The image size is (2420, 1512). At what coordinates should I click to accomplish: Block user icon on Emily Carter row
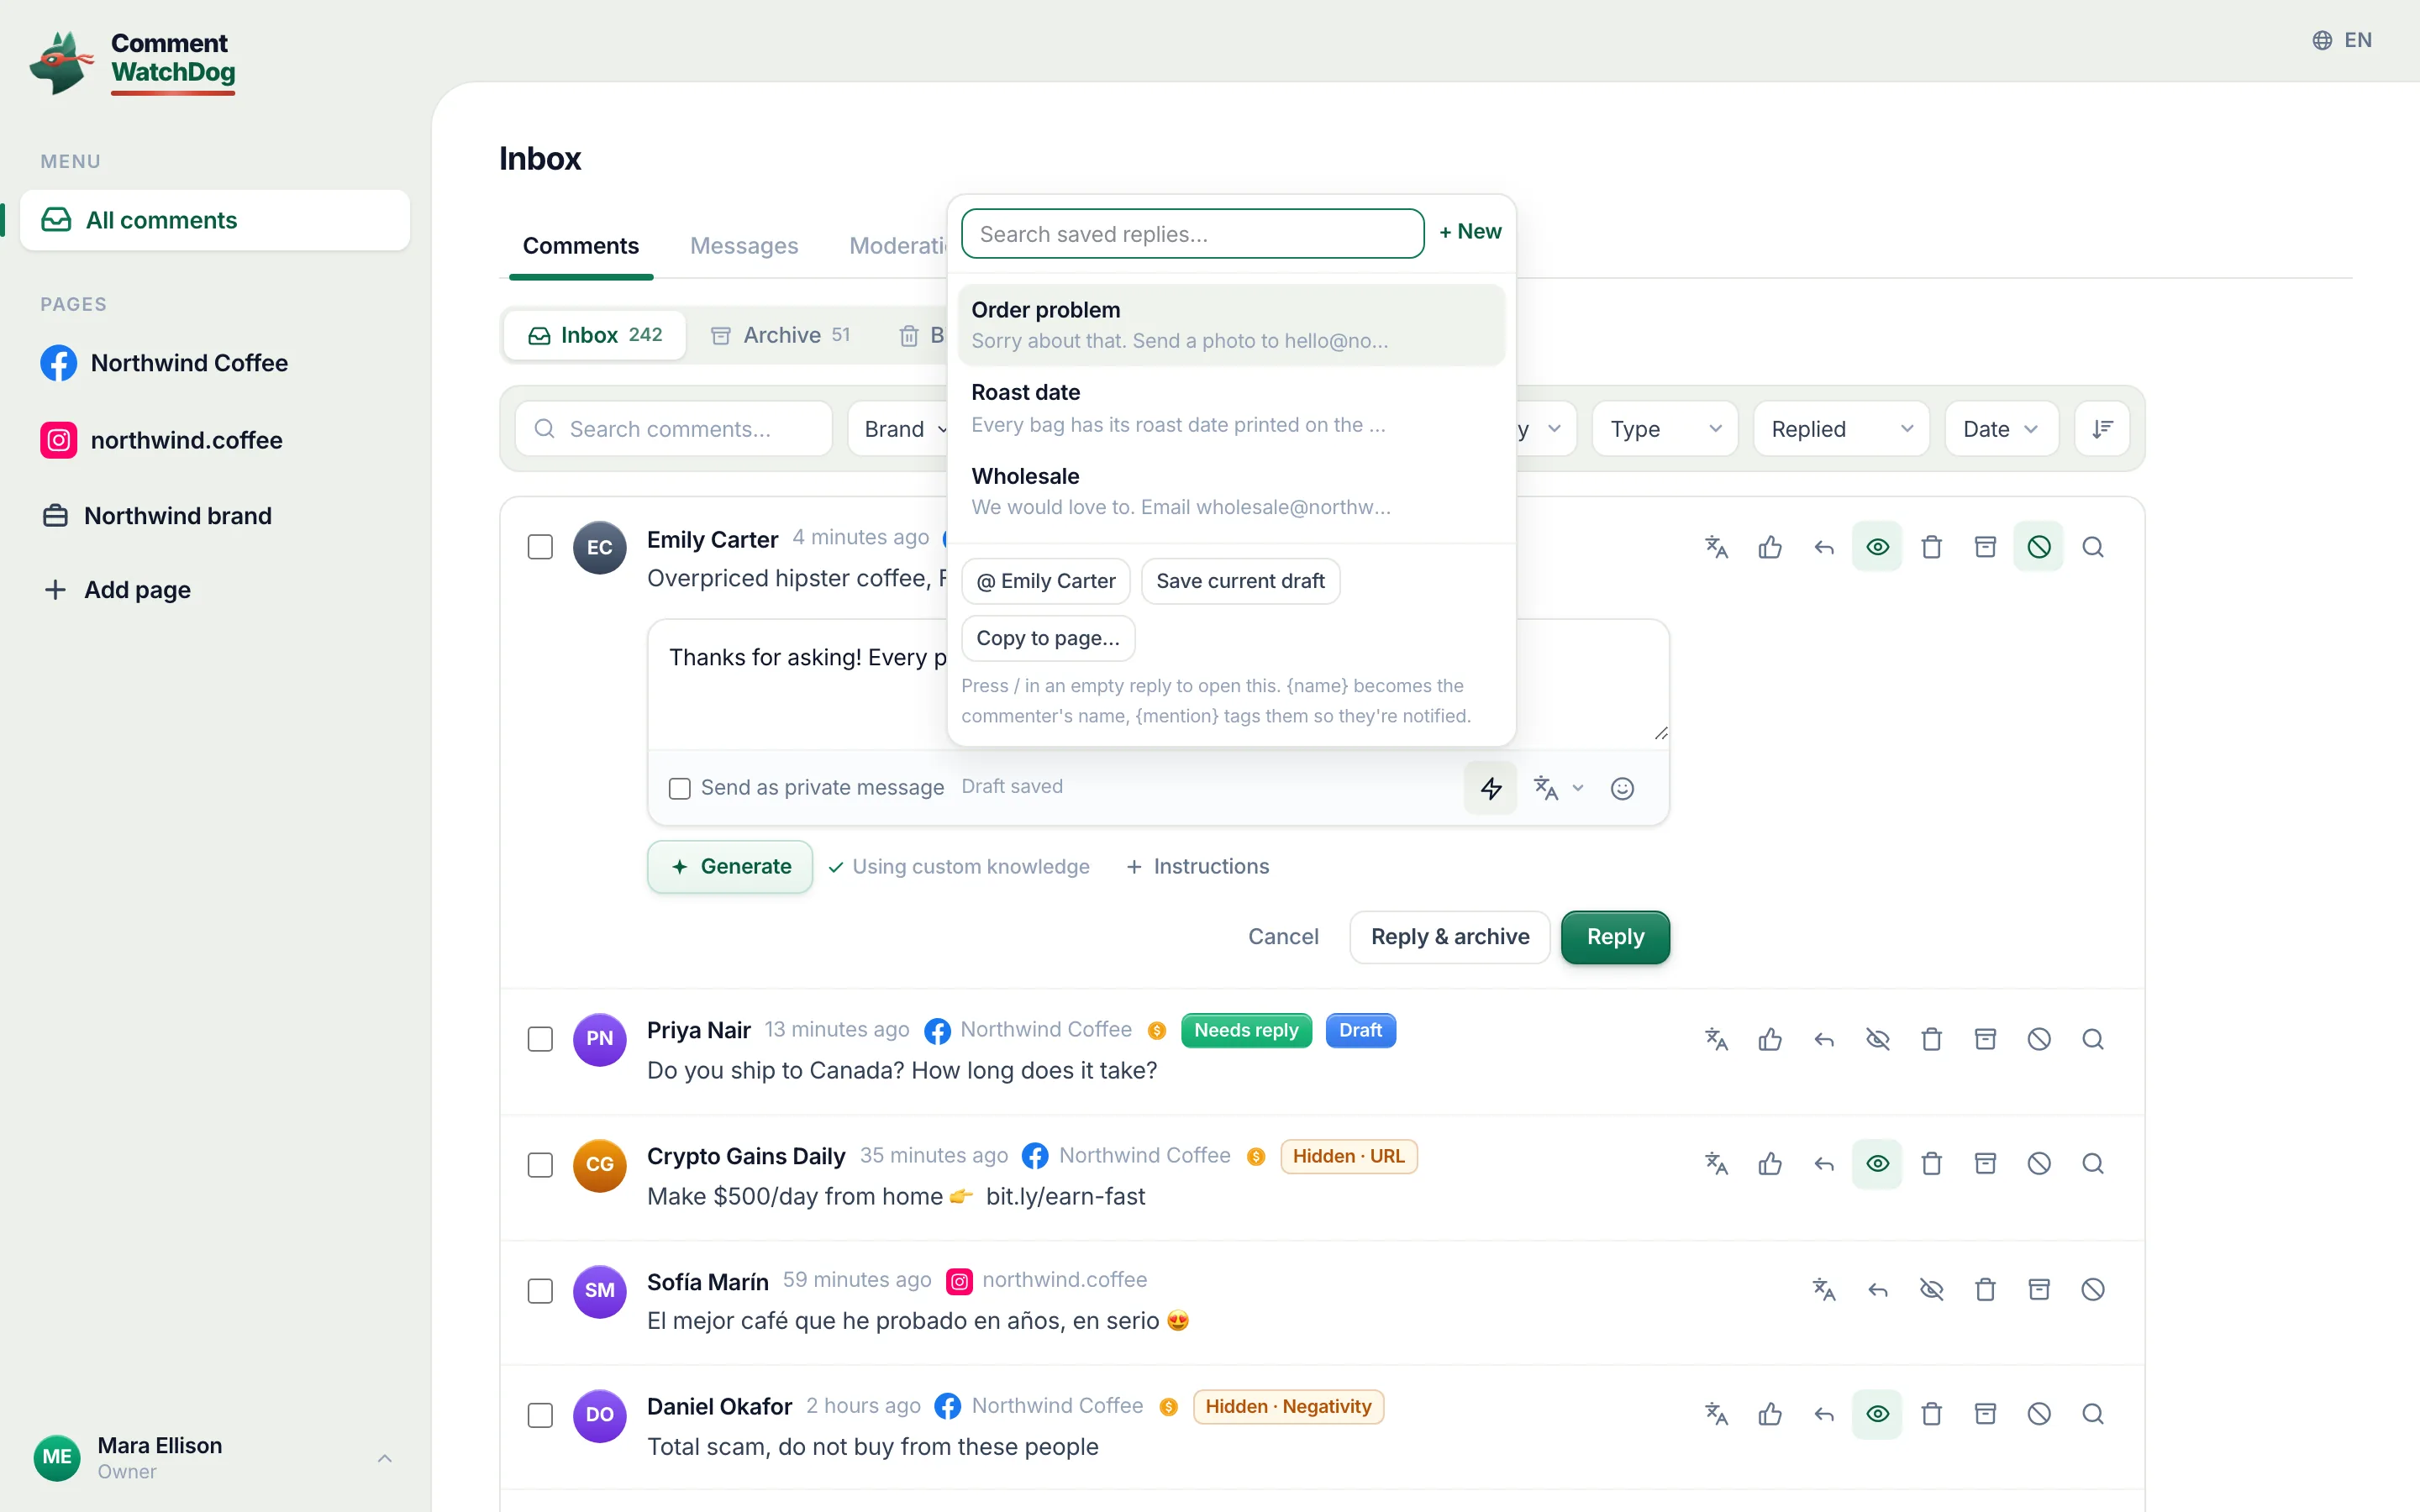(x=2039, y=547)
